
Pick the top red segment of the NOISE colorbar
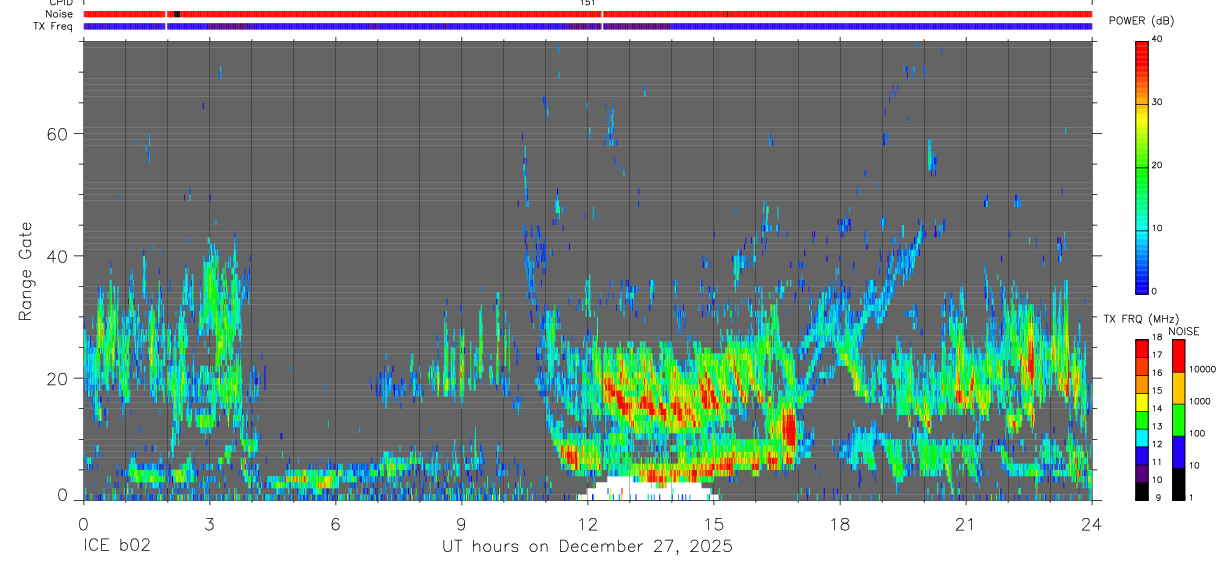click(1178, 355)
